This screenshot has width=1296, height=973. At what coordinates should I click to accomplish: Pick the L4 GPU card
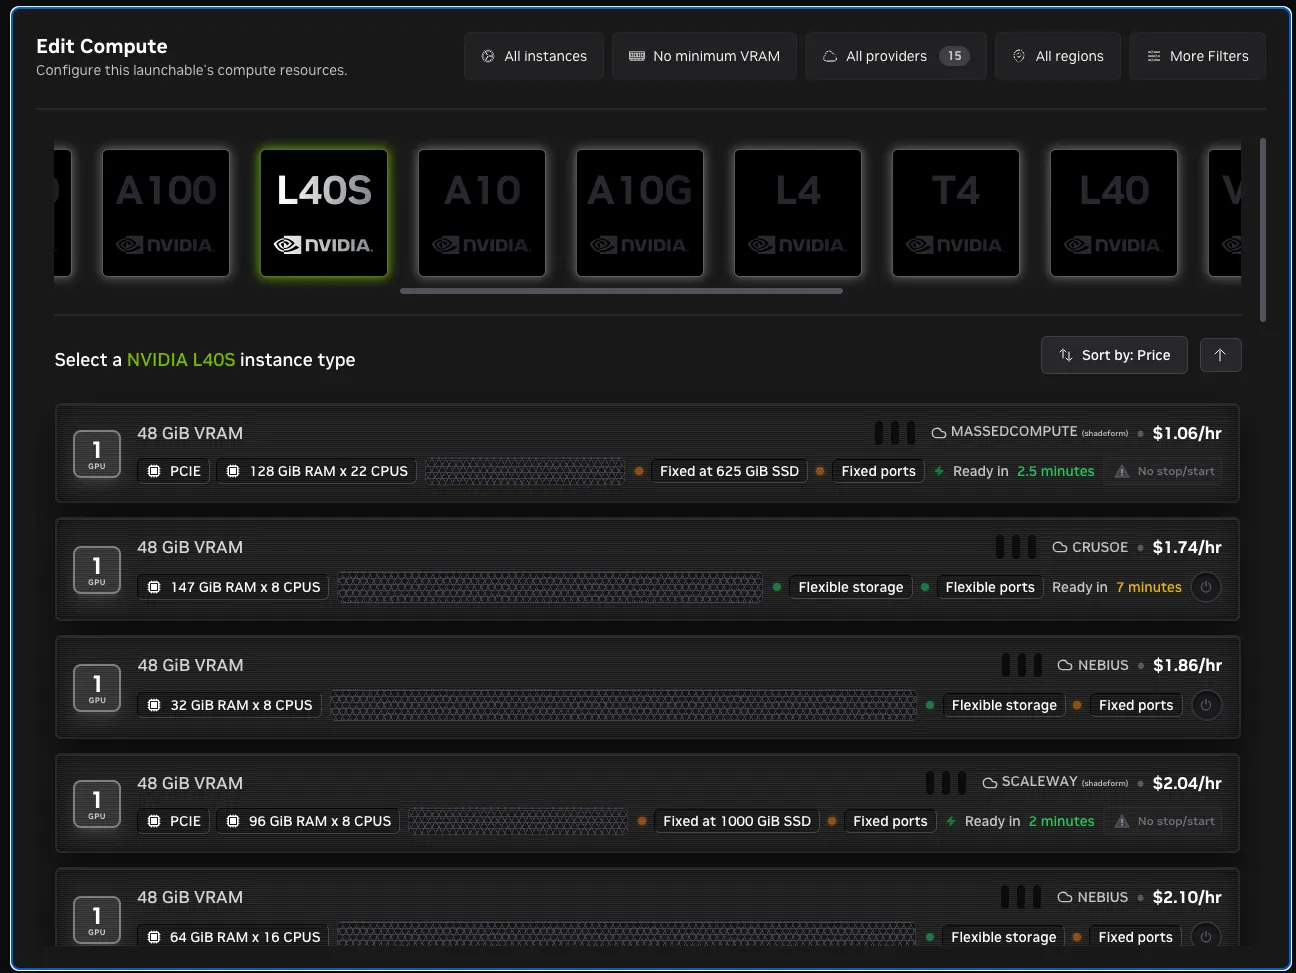point(798,213)
